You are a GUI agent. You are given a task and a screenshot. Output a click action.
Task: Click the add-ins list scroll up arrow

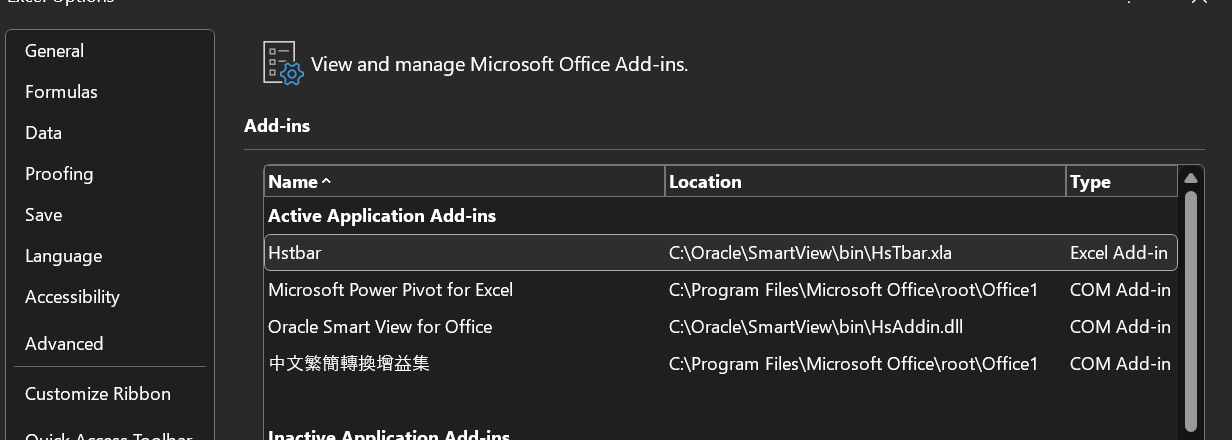tap(1190, 179)
